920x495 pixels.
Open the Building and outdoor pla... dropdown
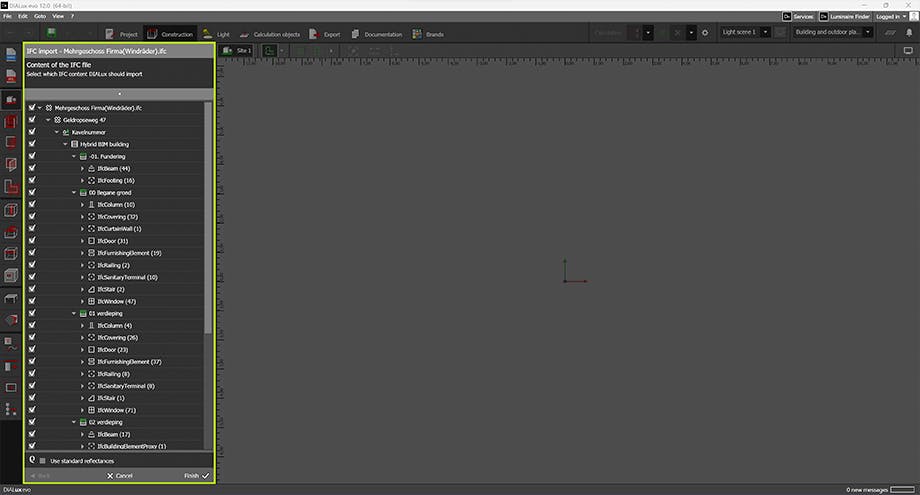click(x=868, y=32)
